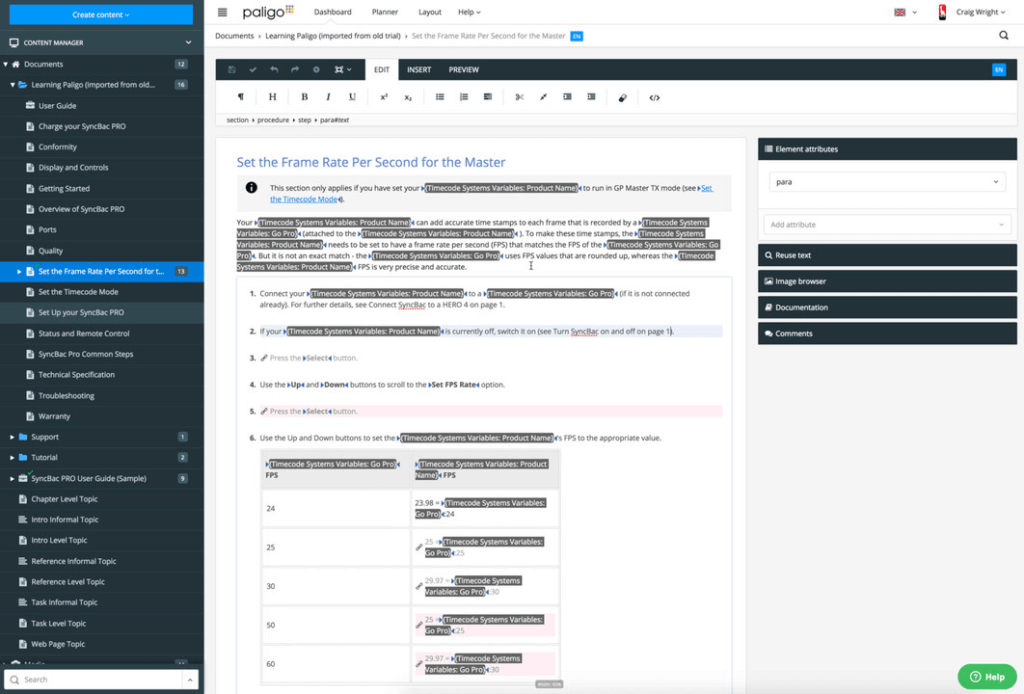Image resolution: width=1024 pixels, height=694 pixels.
Task: Click the Paligo logo
Action: point(268,12)
